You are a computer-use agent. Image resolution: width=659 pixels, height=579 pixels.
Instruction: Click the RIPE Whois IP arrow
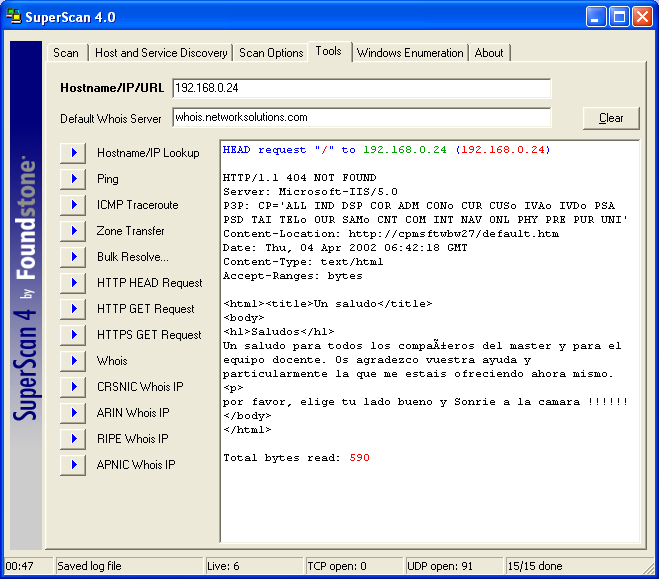click(73, 439)
